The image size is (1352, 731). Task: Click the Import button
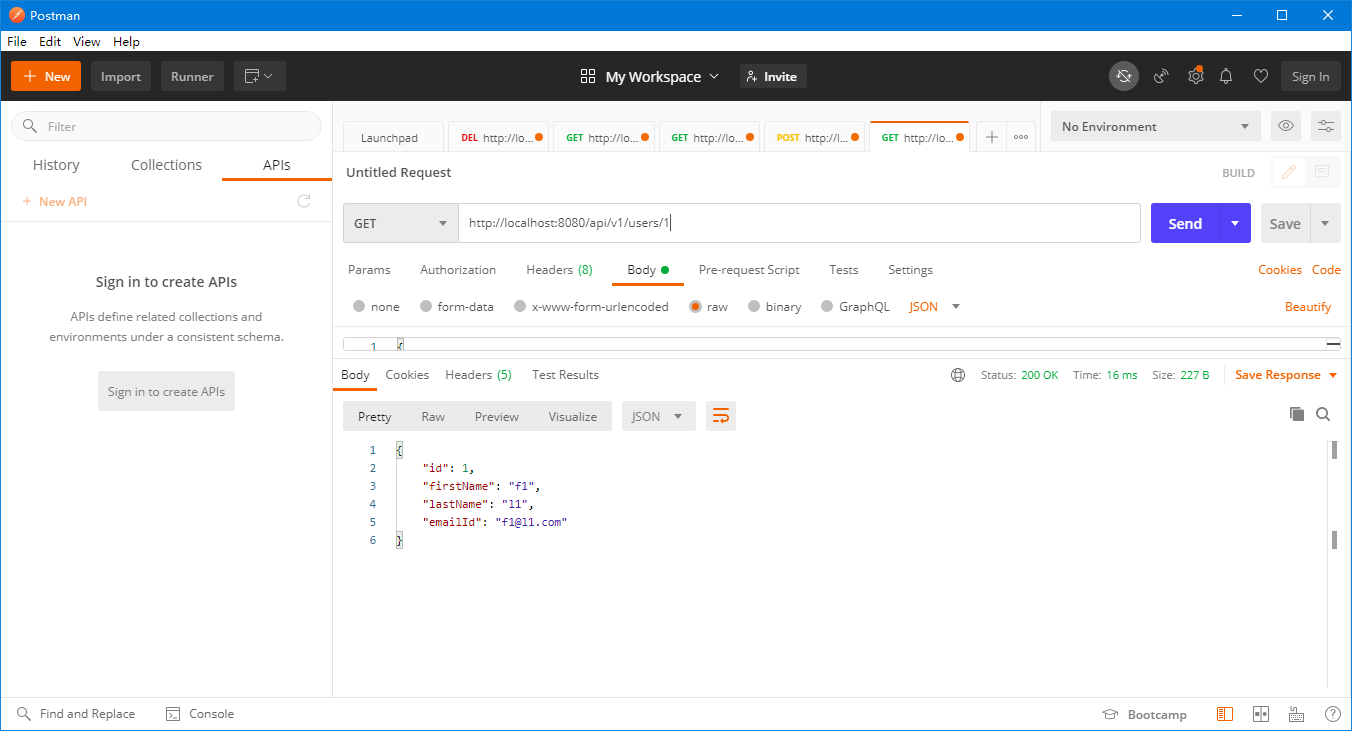point(121,76)
